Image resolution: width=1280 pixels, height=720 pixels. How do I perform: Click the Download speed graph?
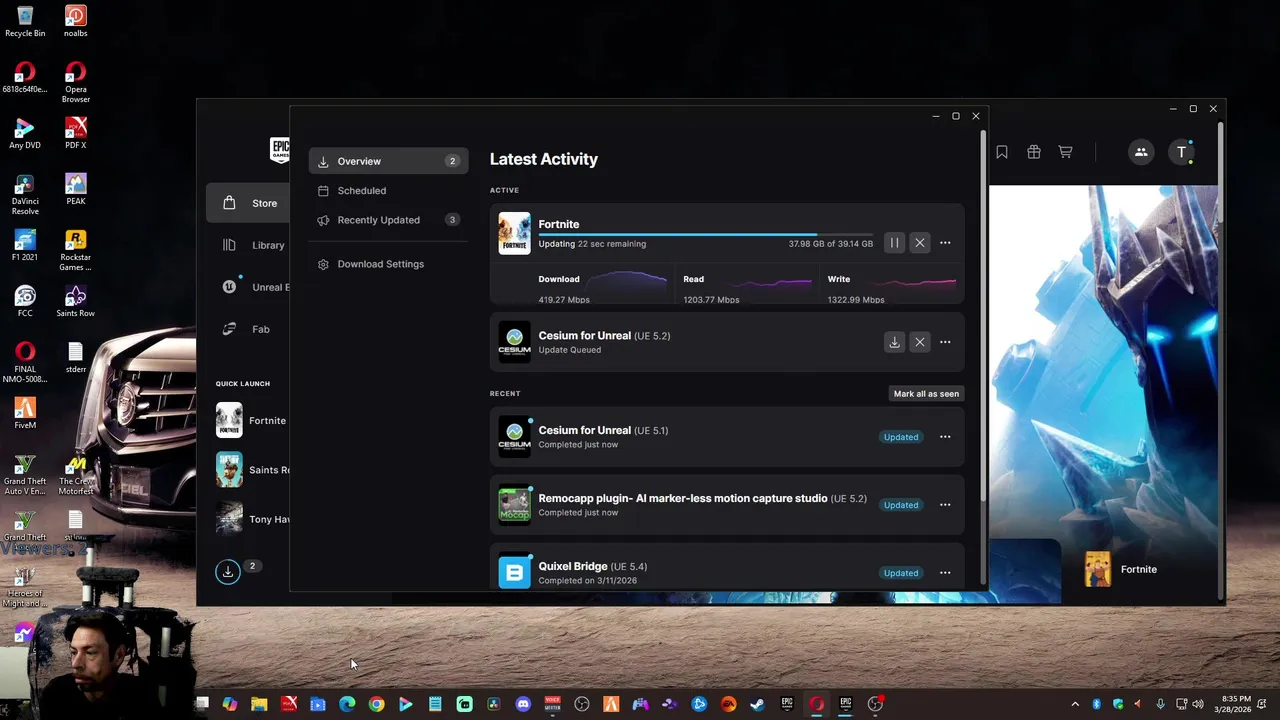point(627,282)
